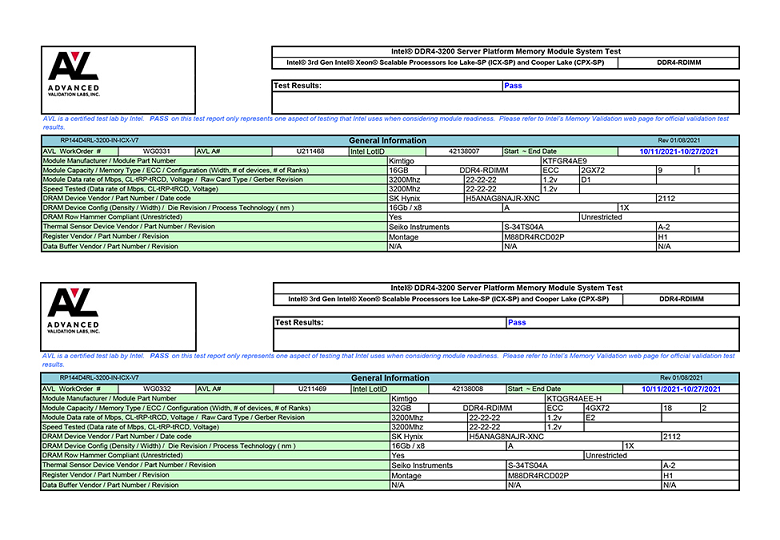Click the date range in the WG0331 report

pos(679,152)
